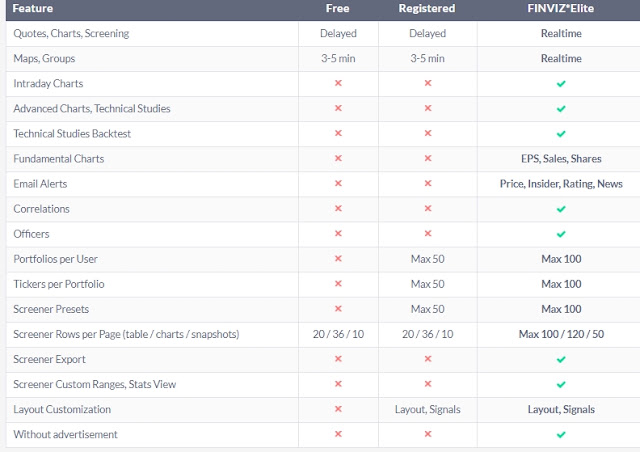Click 'Realtime' in the Maps, Groups row

point(561,58)
